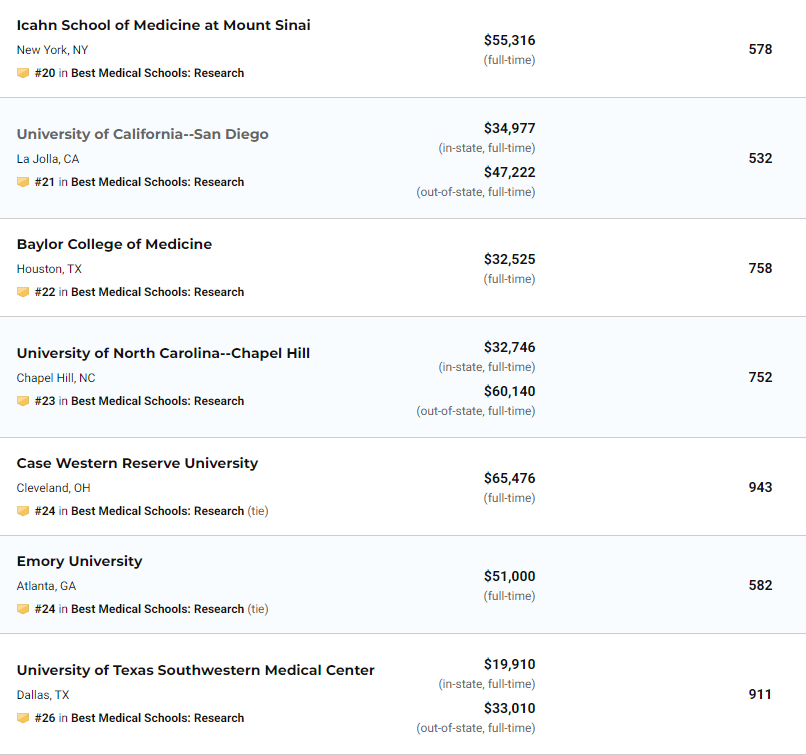Screen dimensions: 806x755
Task: Click the badge icon beside #21 ranking
Action: point(23,182)
